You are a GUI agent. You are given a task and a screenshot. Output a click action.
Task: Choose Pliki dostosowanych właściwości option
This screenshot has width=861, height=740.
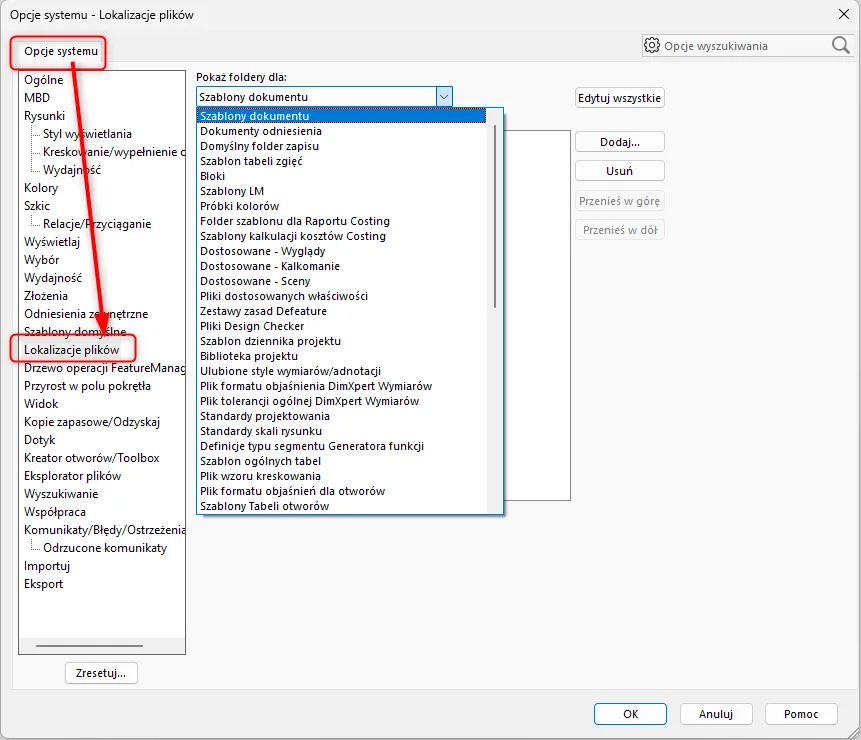click(342, 296)
